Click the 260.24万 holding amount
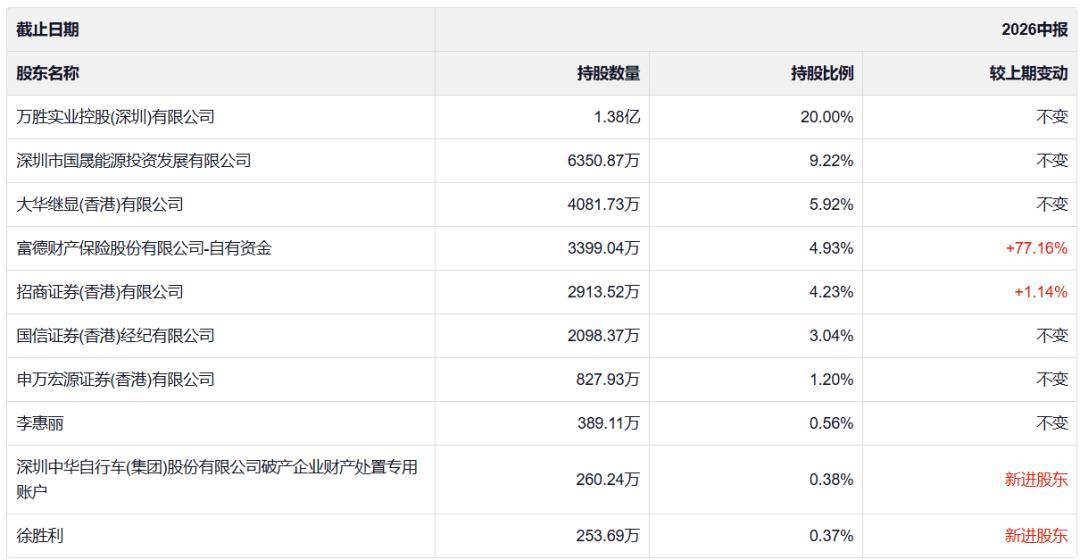Image resolution: width=1080 pixels, height=560 pixels. (x=608, y=479)
